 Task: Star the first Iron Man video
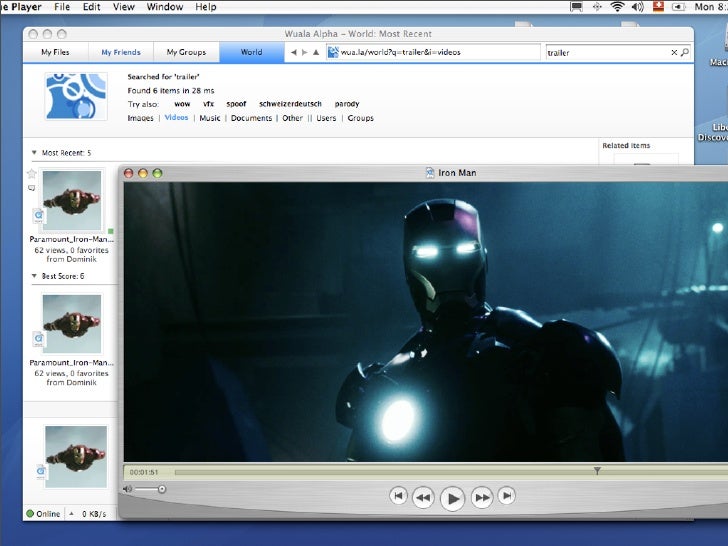pyautogui.click(x=32, y=174)
